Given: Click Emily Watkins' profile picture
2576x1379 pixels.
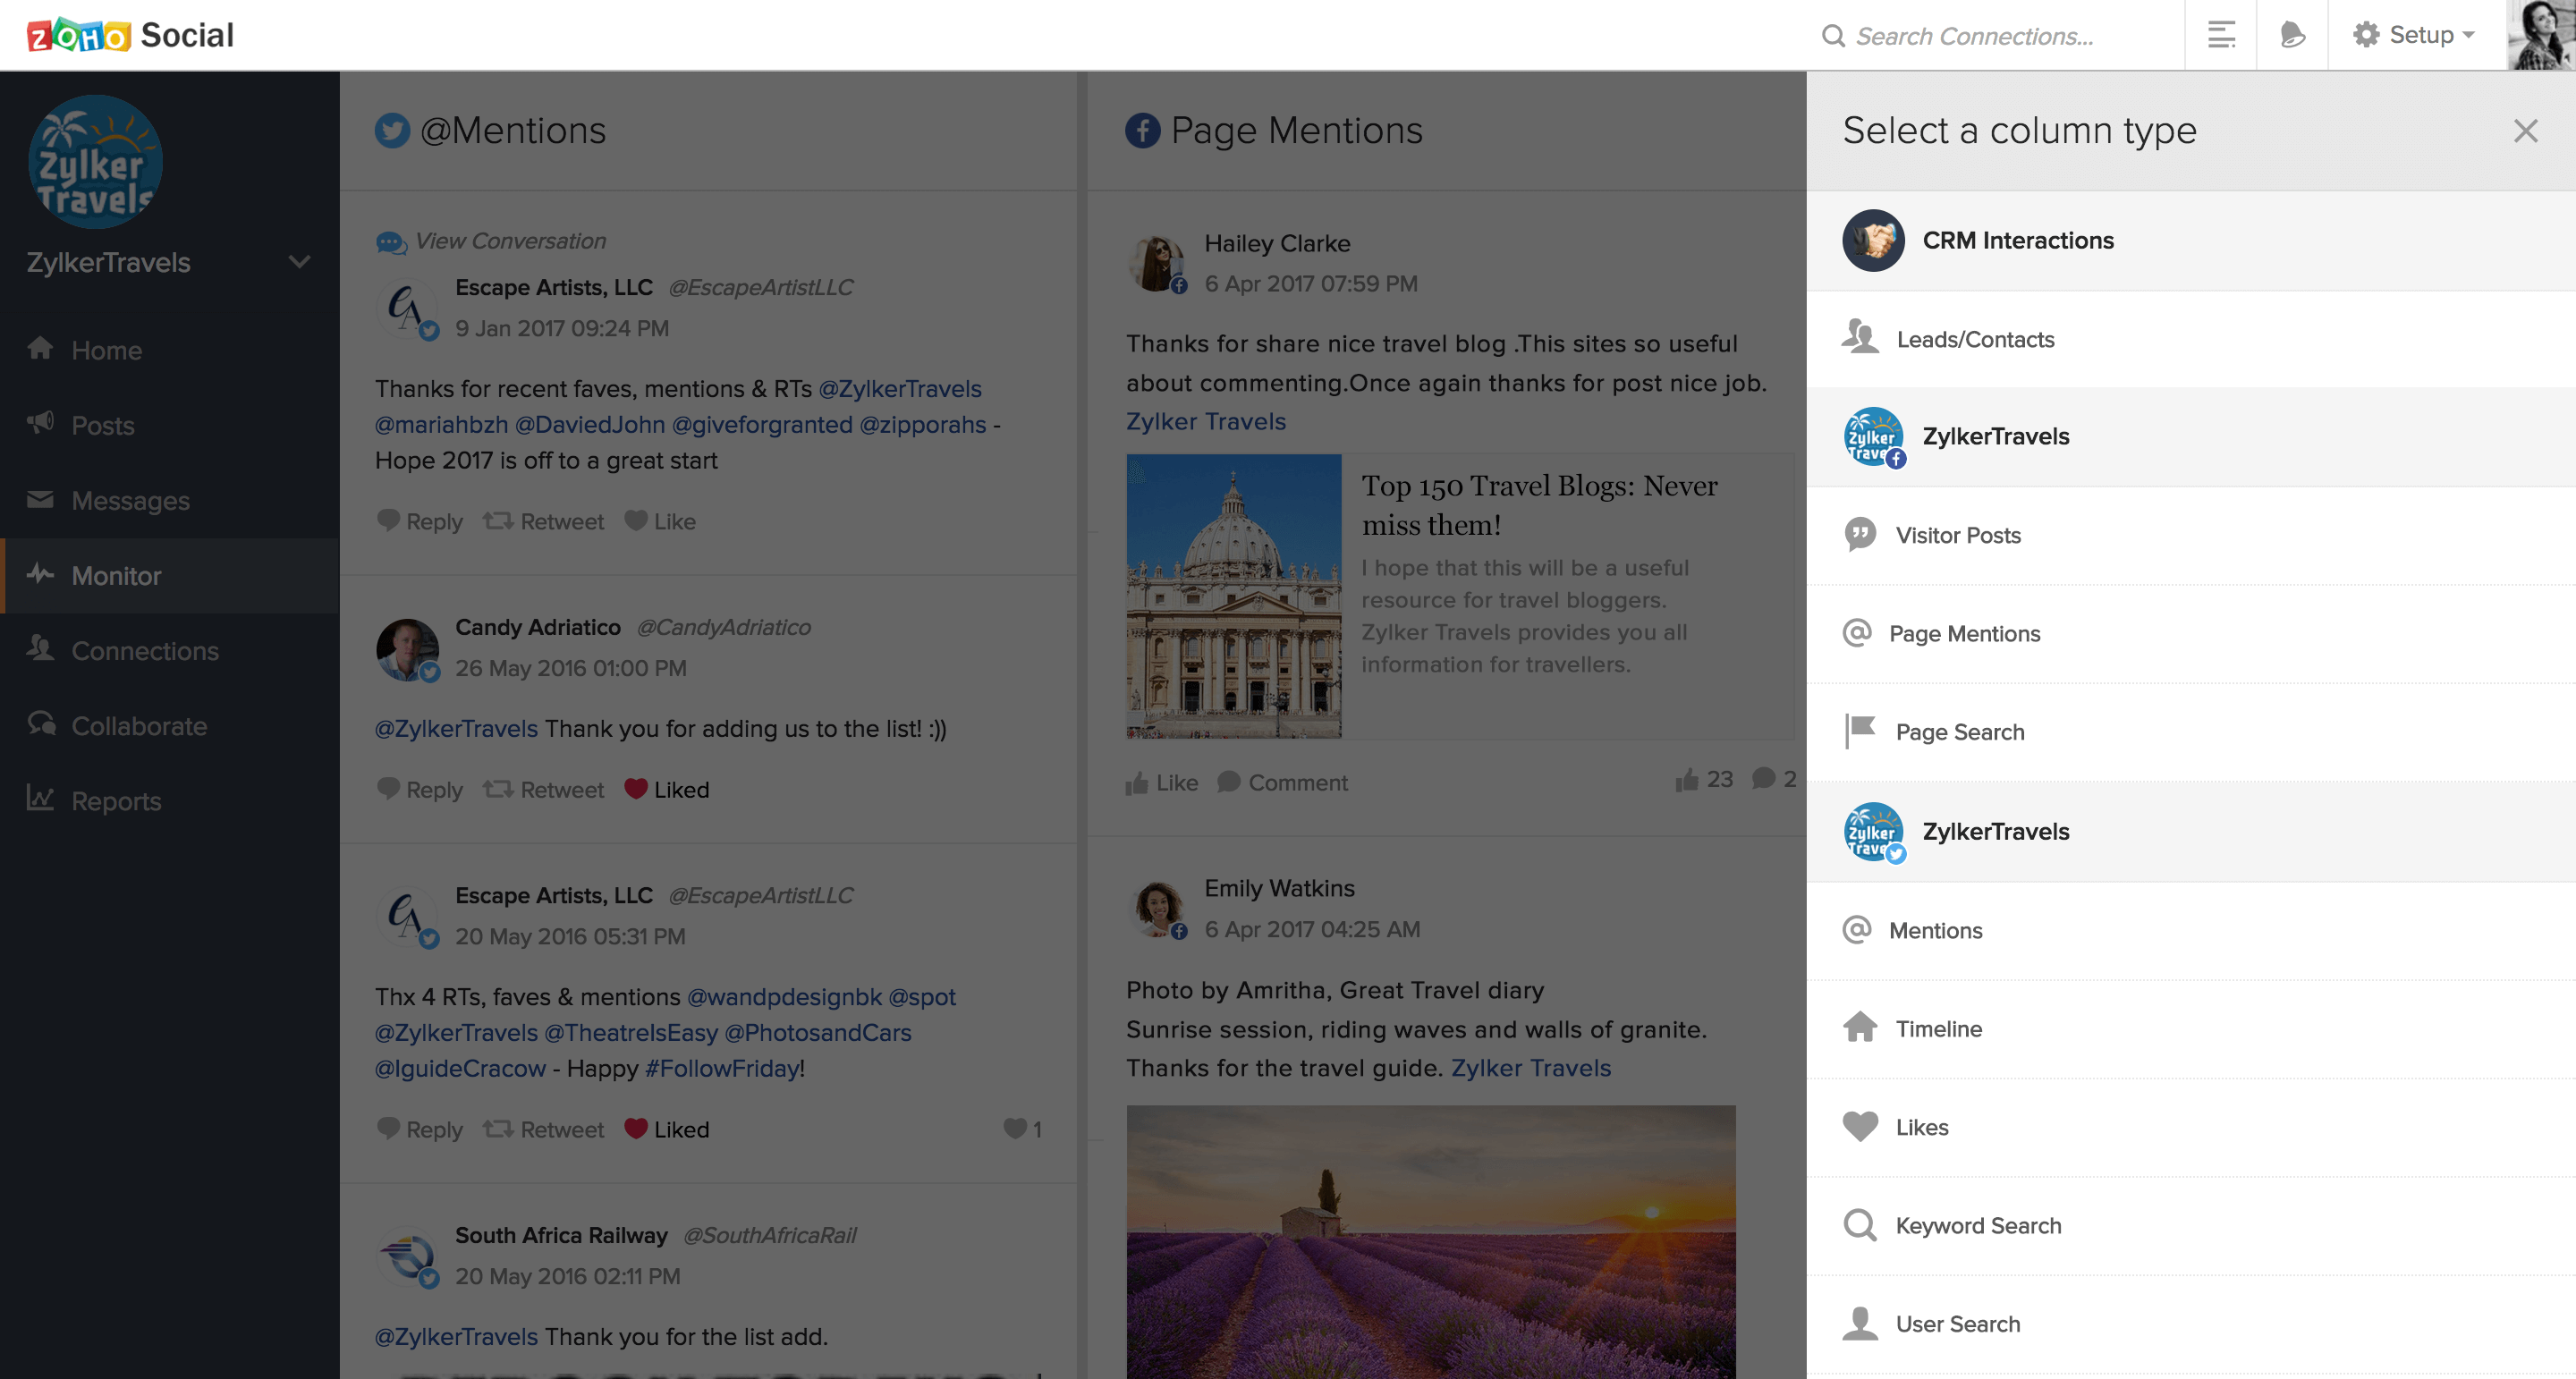Looking at the screenshot, I should 1157,909.
